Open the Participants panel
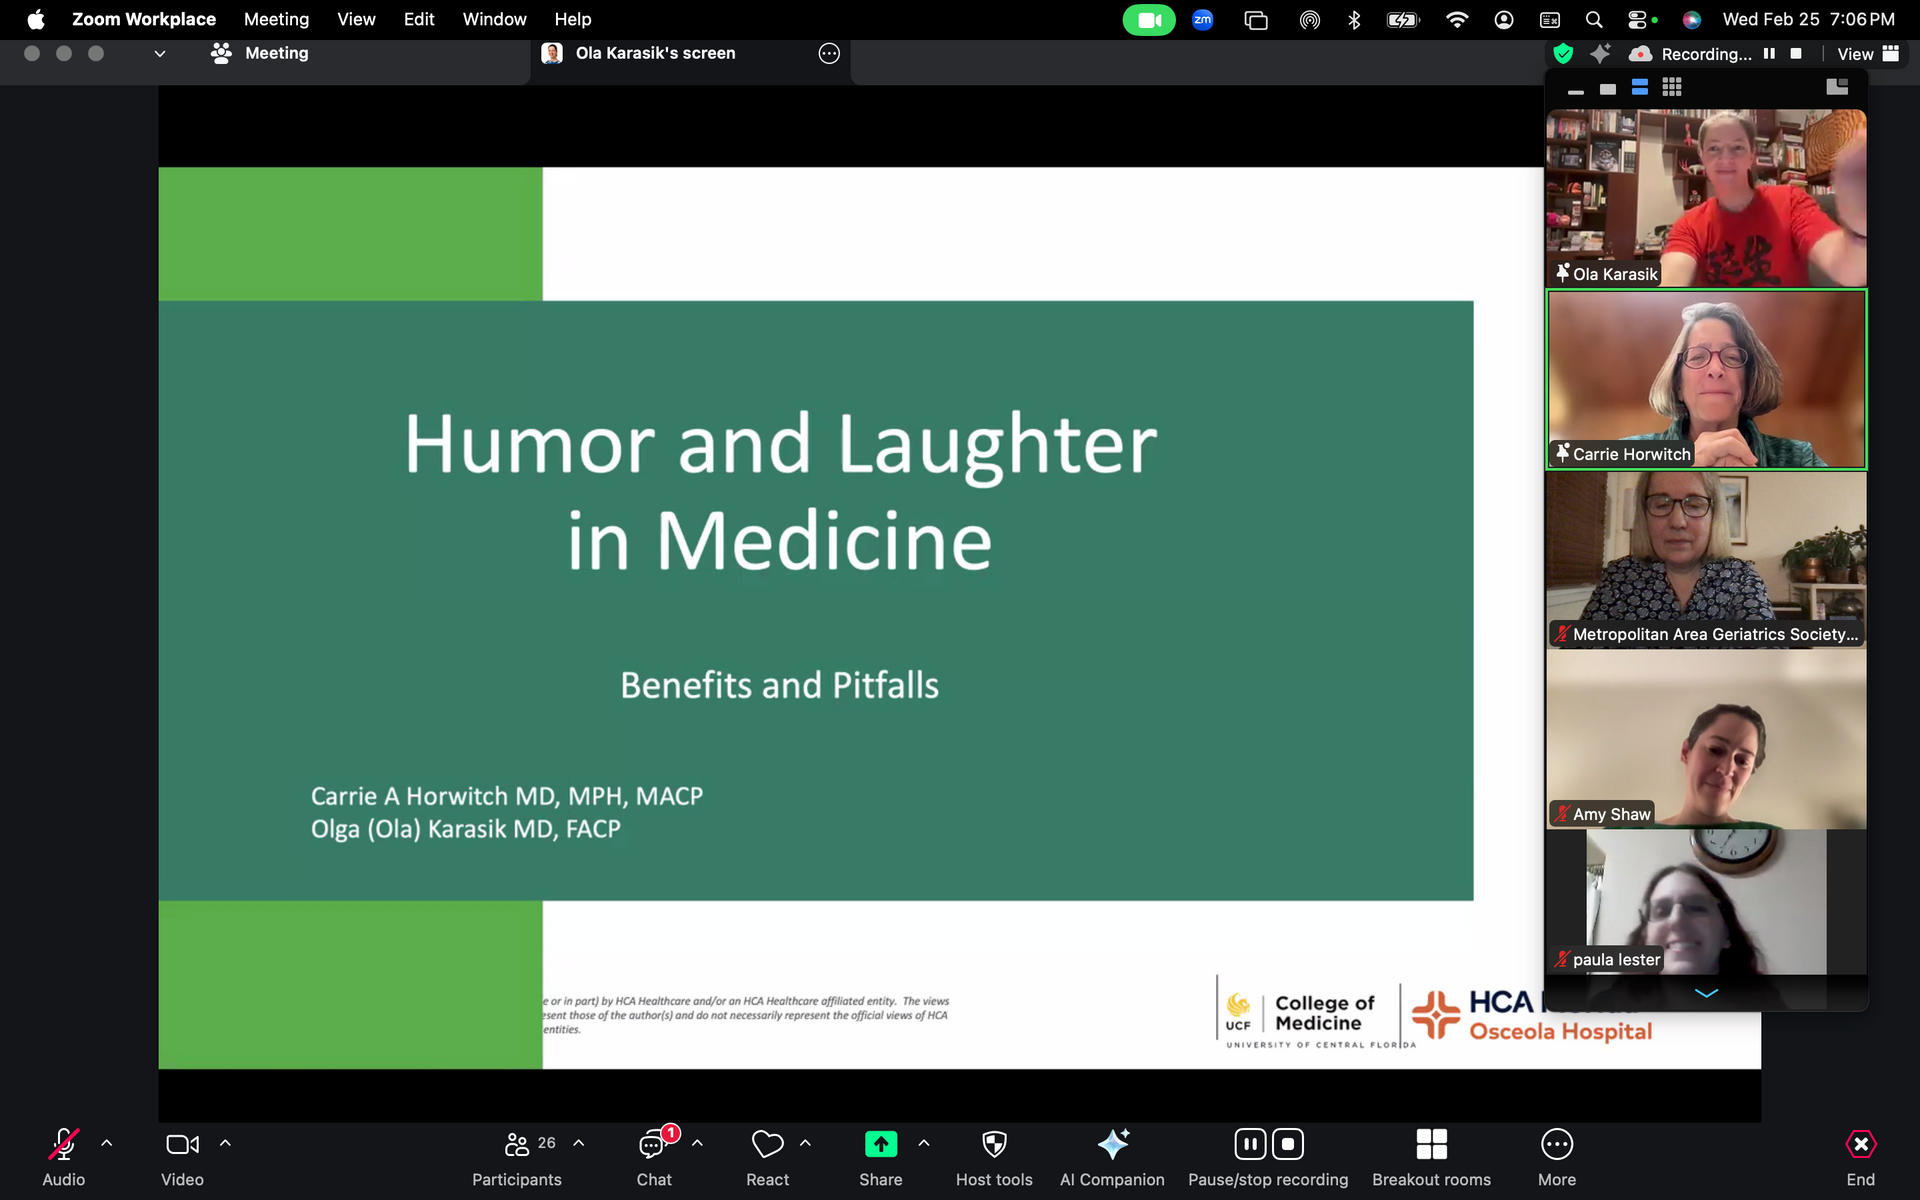Screen dimensions: 1920x1200 tap(517, 1144)
